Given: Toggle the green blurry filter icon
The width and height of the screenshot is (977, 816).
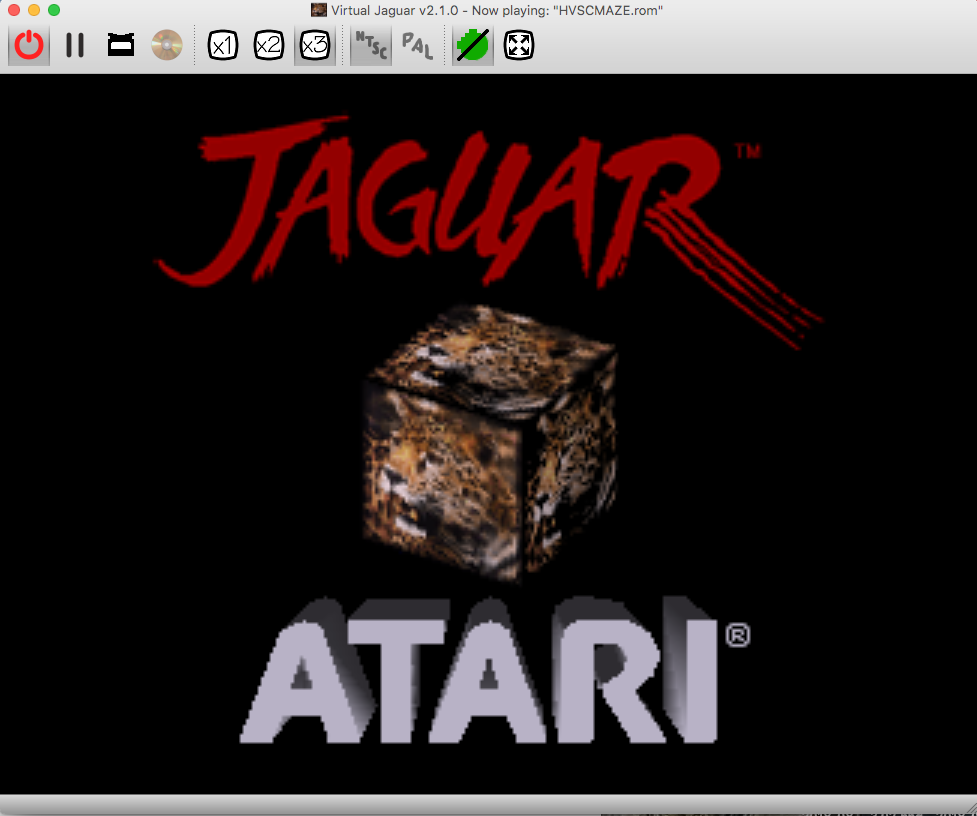Looking at the screenshot, I should pyautogui.click(x=472, y=45).
